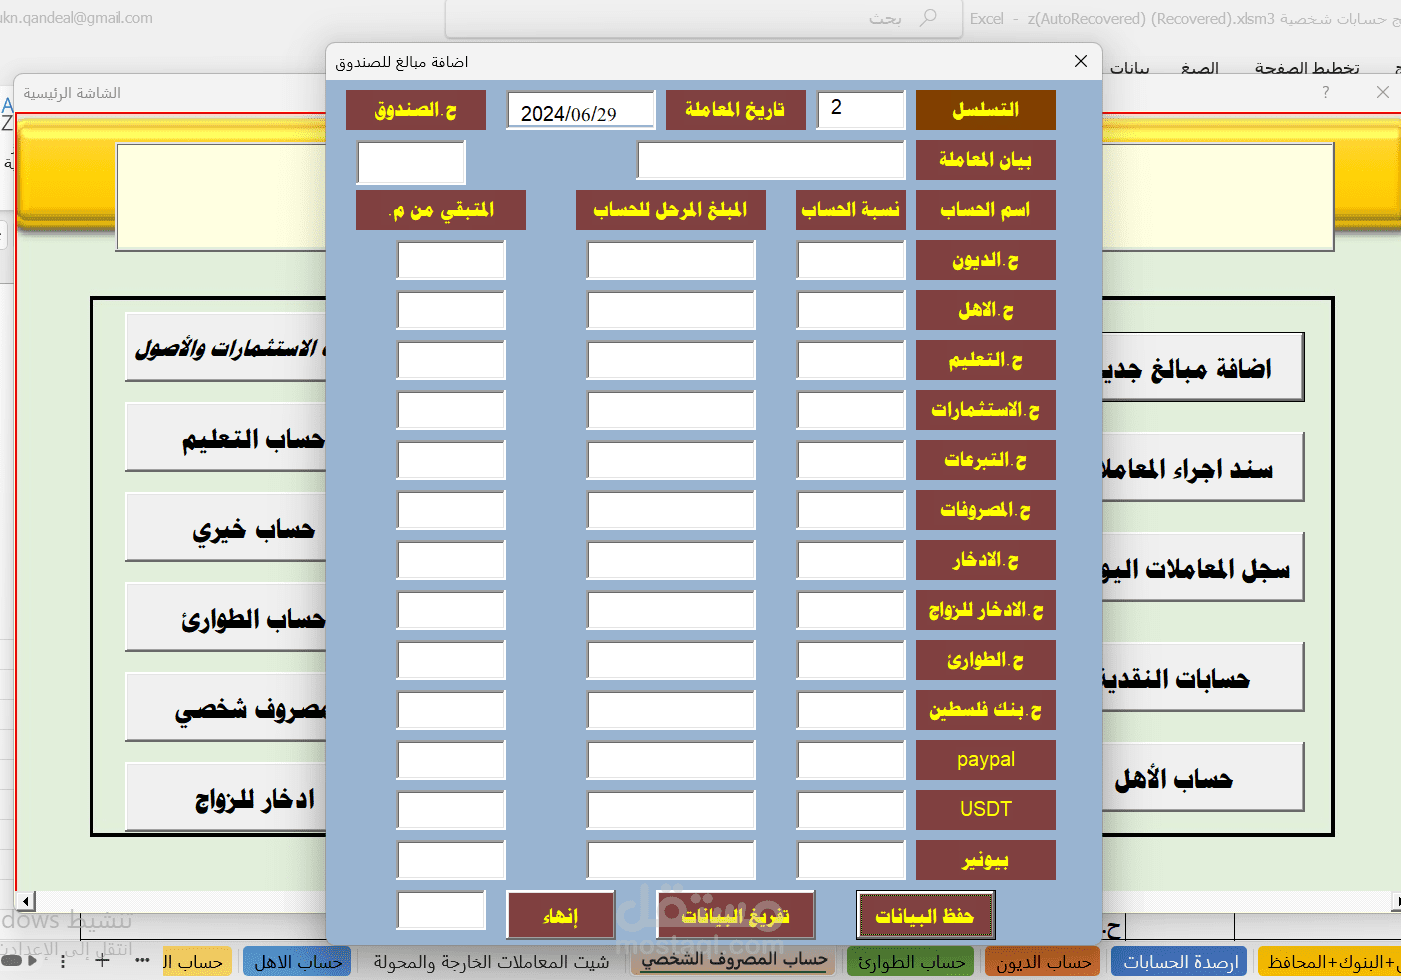Click the التسلسل serial number field

pyautogui.click(x=861, y=110)
